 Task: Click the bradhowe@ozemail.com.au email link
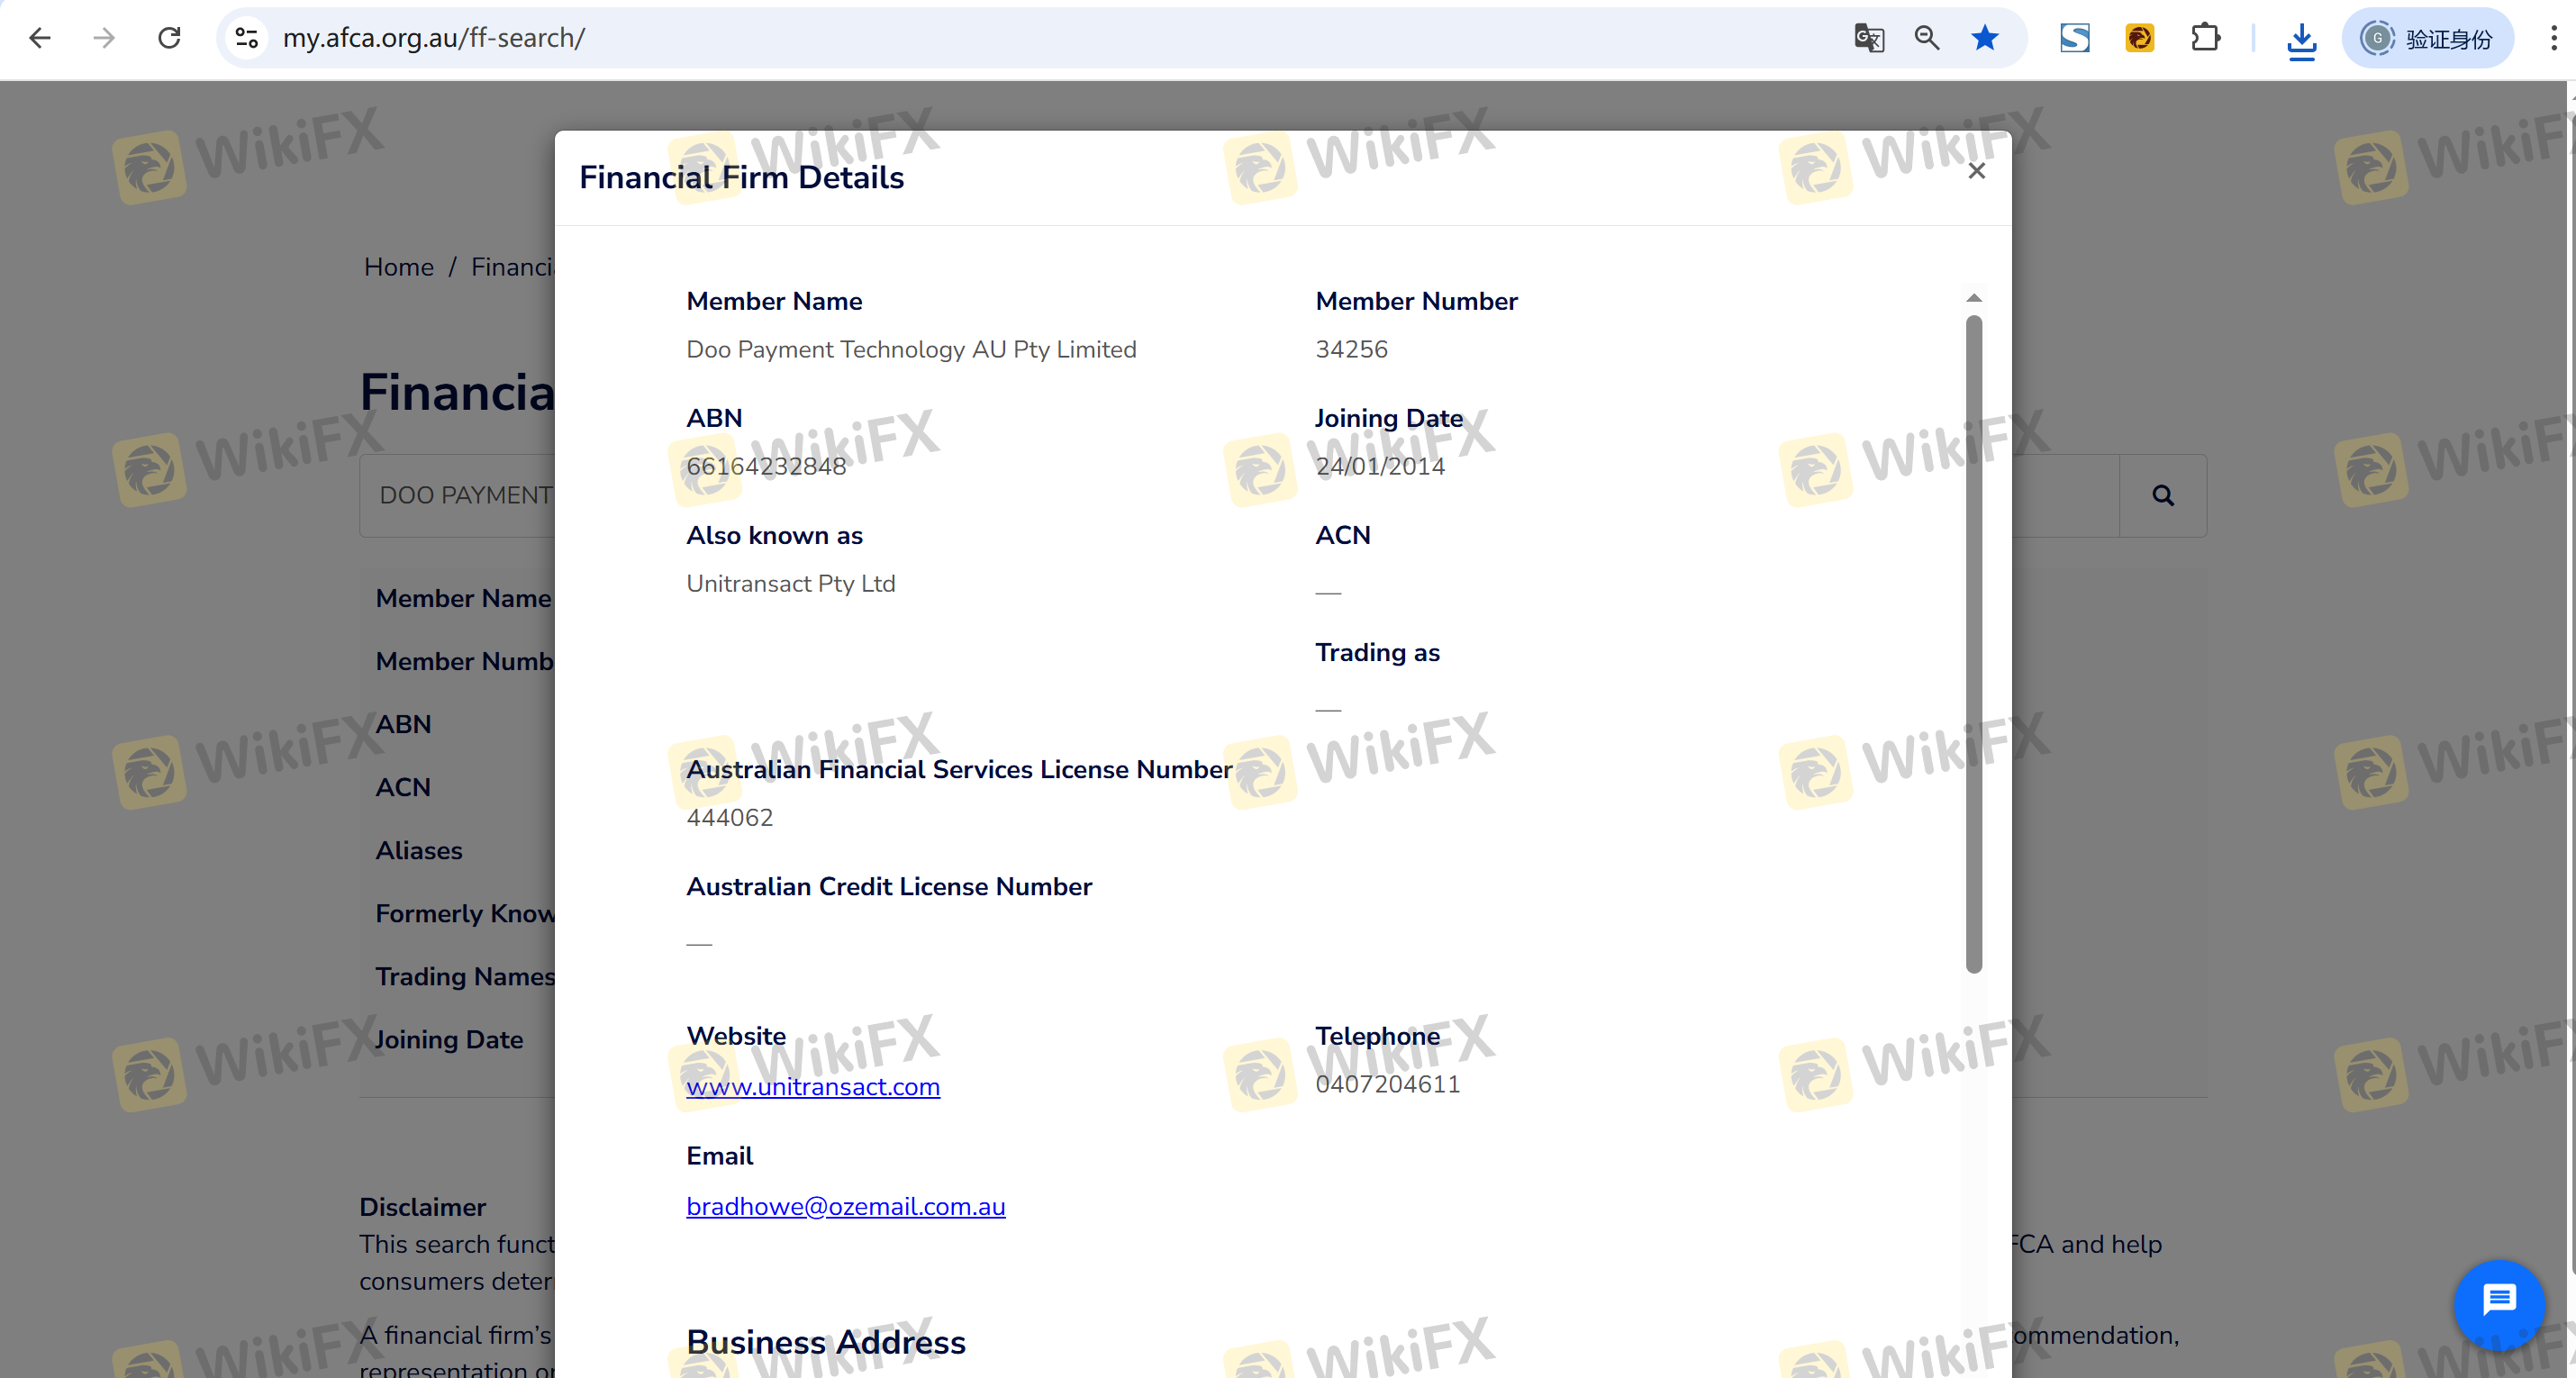pos(845,1206)
